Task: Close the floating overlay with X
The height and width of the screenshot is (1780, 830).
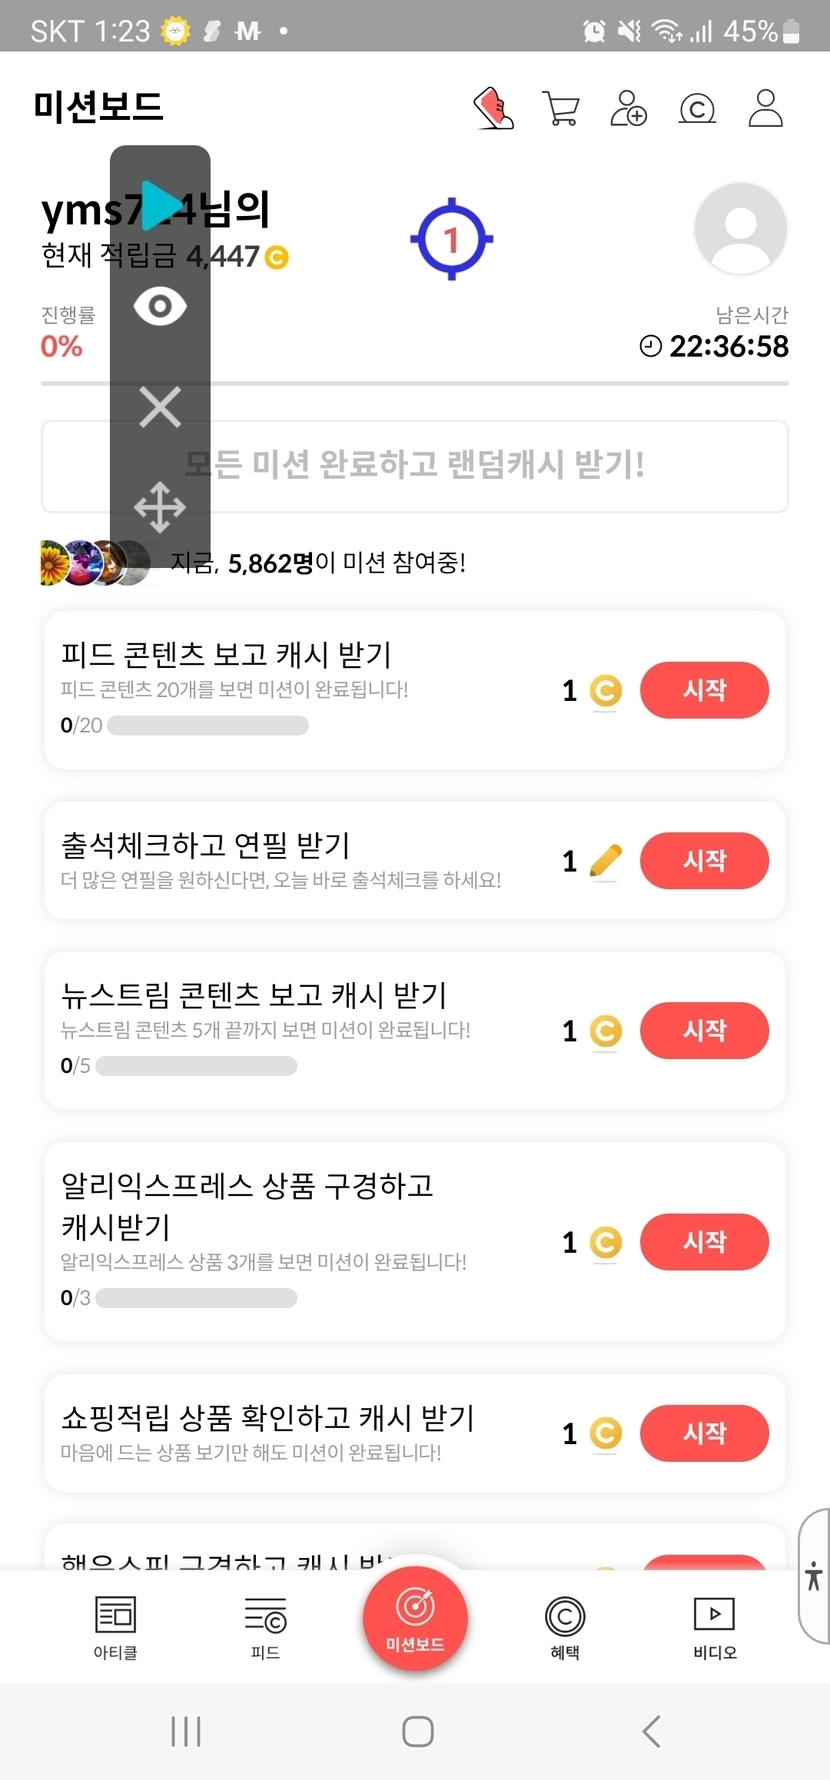Action: point(160,407)
